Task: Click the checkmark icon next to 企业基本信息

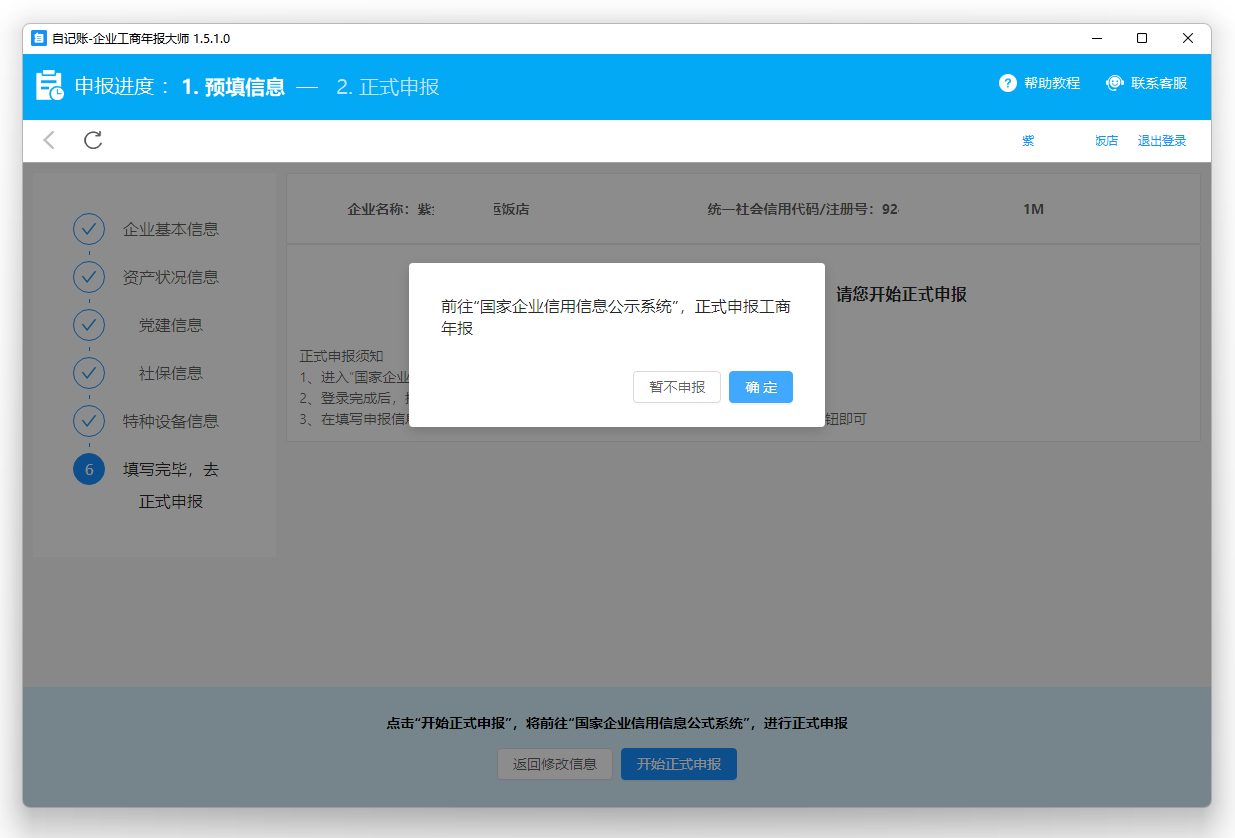Action: [x=89, y=229]
